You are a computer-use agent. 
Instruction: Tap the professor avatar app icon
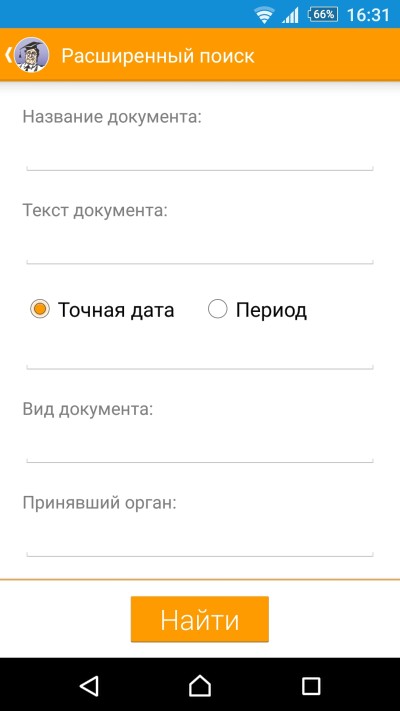pyautogui.click(x=32, y=55)
